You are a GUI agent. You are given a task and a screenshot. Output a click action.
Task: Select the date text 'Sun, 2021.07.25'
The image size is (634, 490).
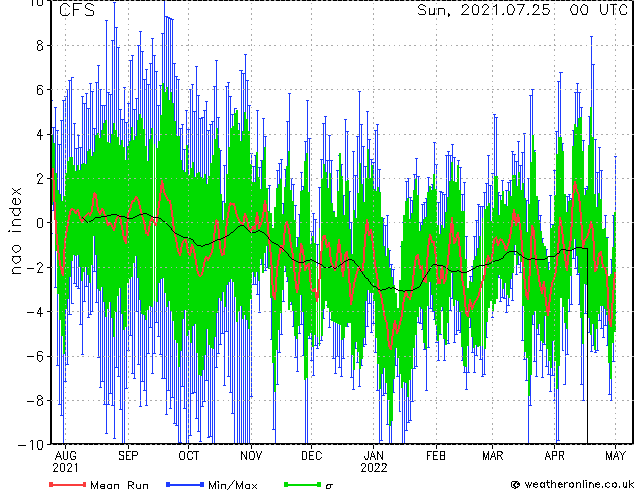click(x=484, y=10)
